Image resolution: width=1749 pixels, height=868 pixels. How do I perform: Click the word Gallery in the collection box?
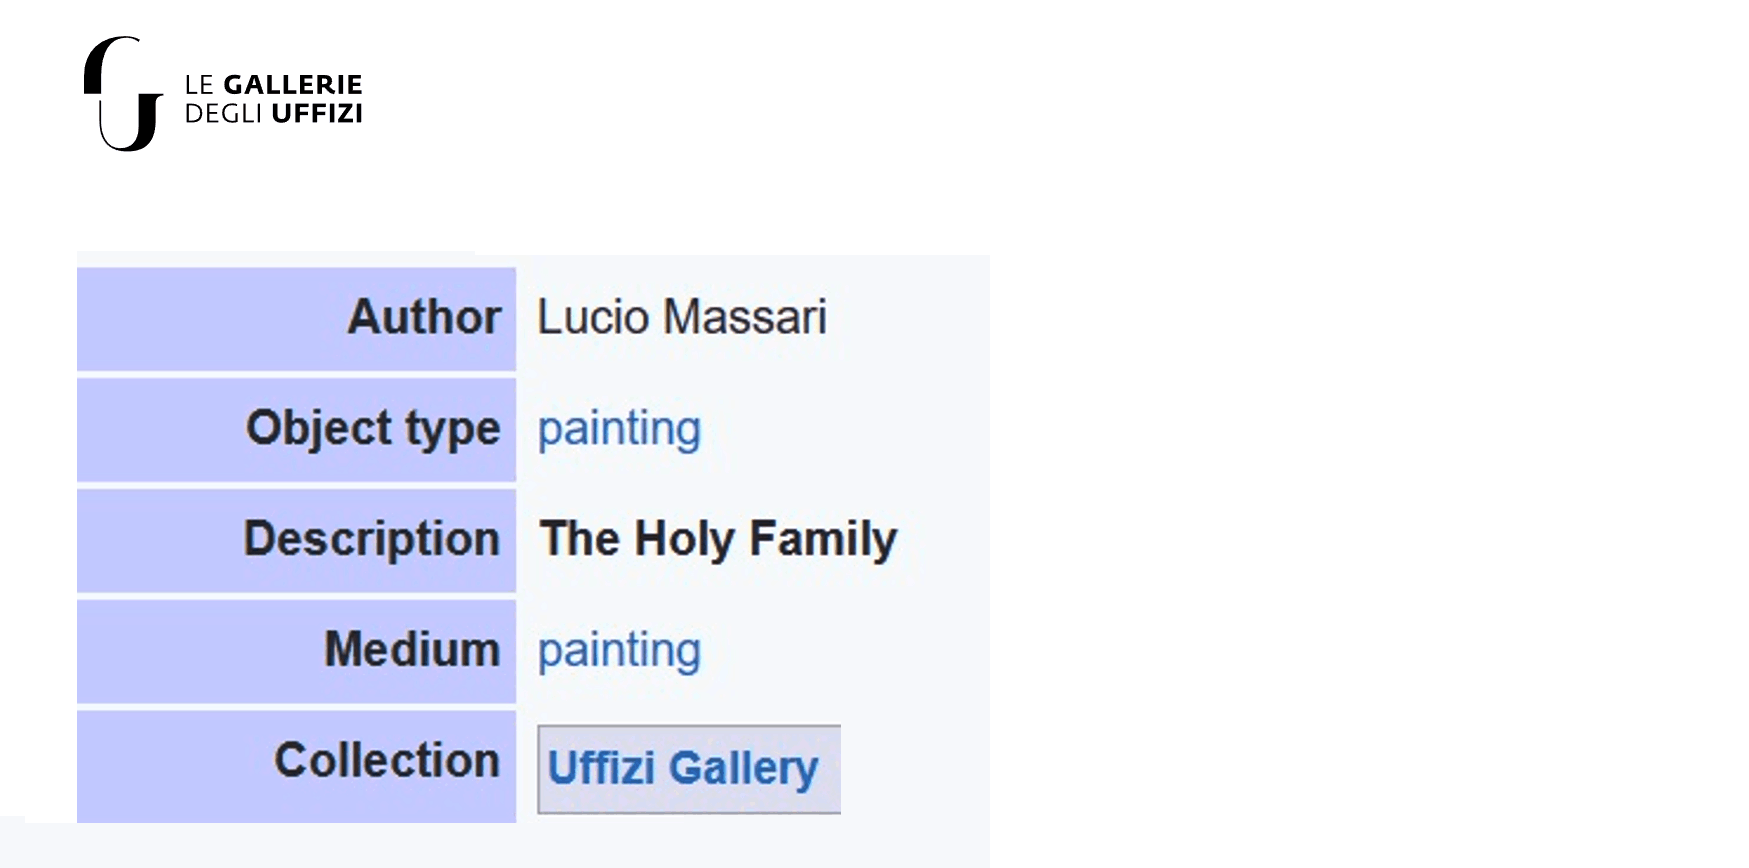tap(744, 769)
